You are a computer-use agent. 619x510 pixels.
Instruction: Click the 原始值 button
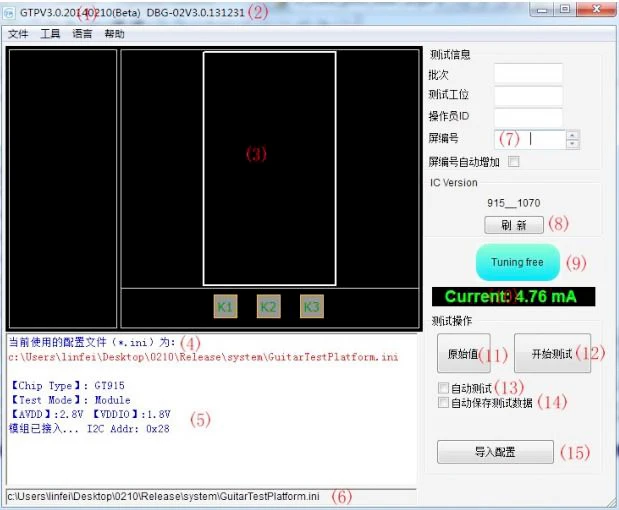pyautogui.click(x=463, y=353)
